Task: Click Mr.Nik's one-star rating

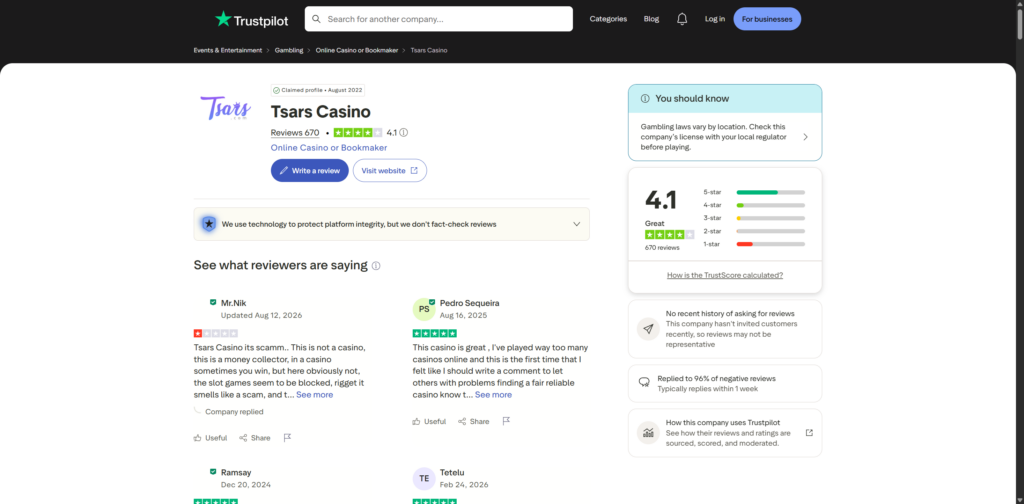Action: tap(216, 333)
